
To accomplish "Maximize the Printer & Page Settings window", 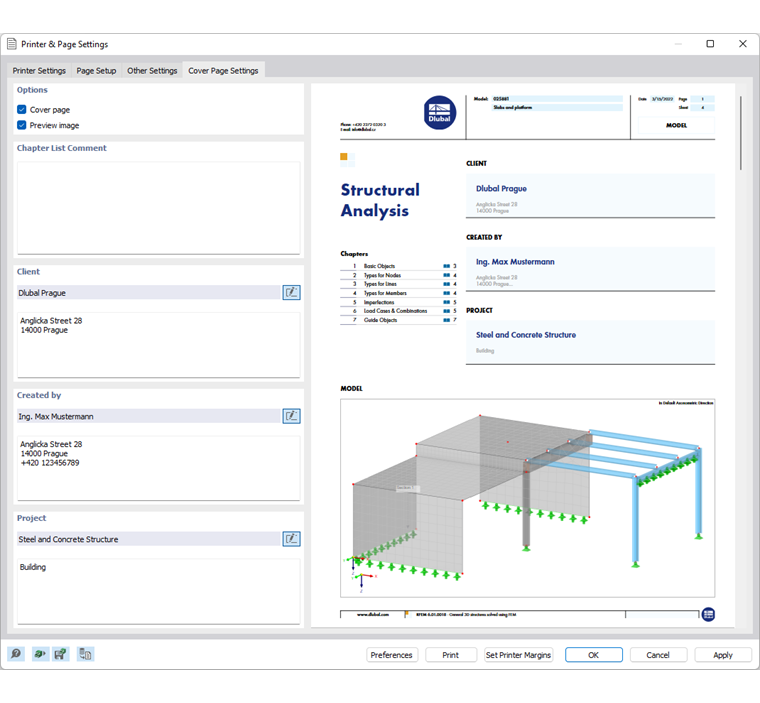I will [x=710, y=44].
